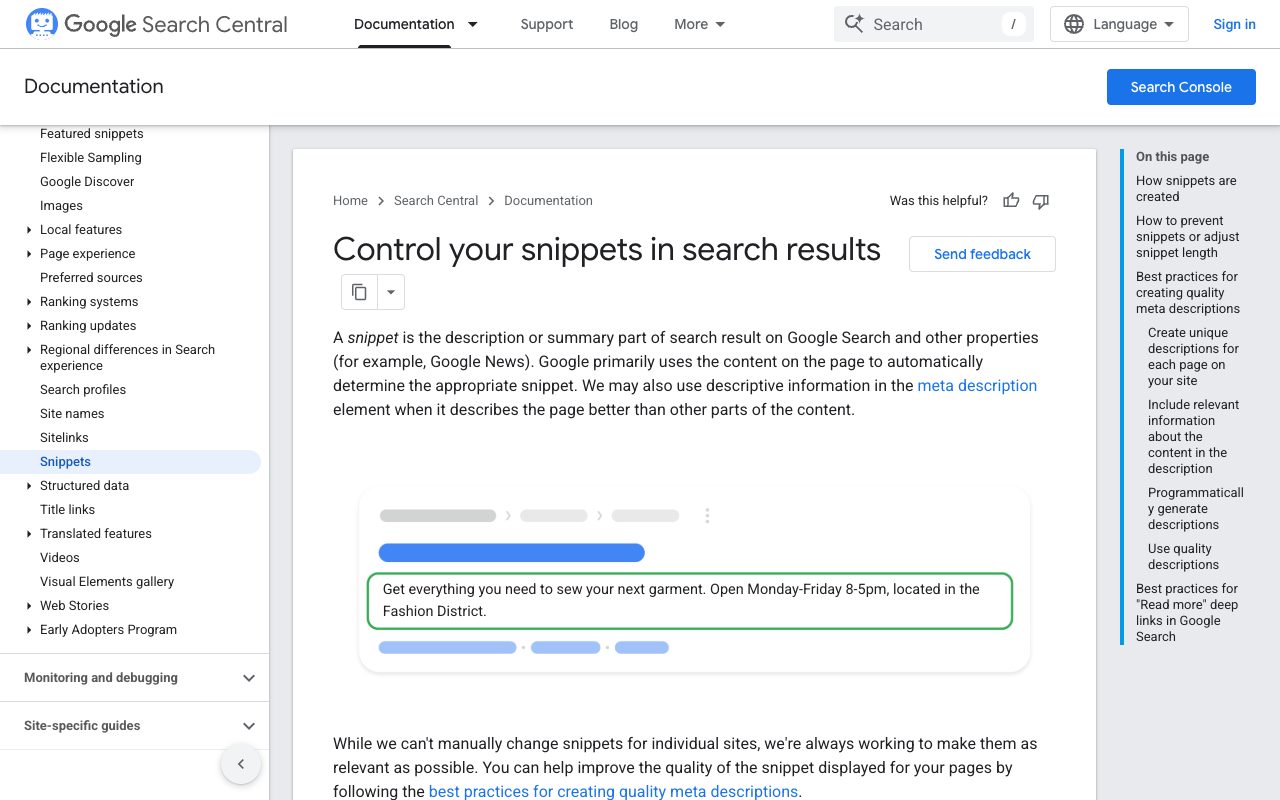
Task: Click the thumbs up helpful icon
Action: coord(1011,201)
